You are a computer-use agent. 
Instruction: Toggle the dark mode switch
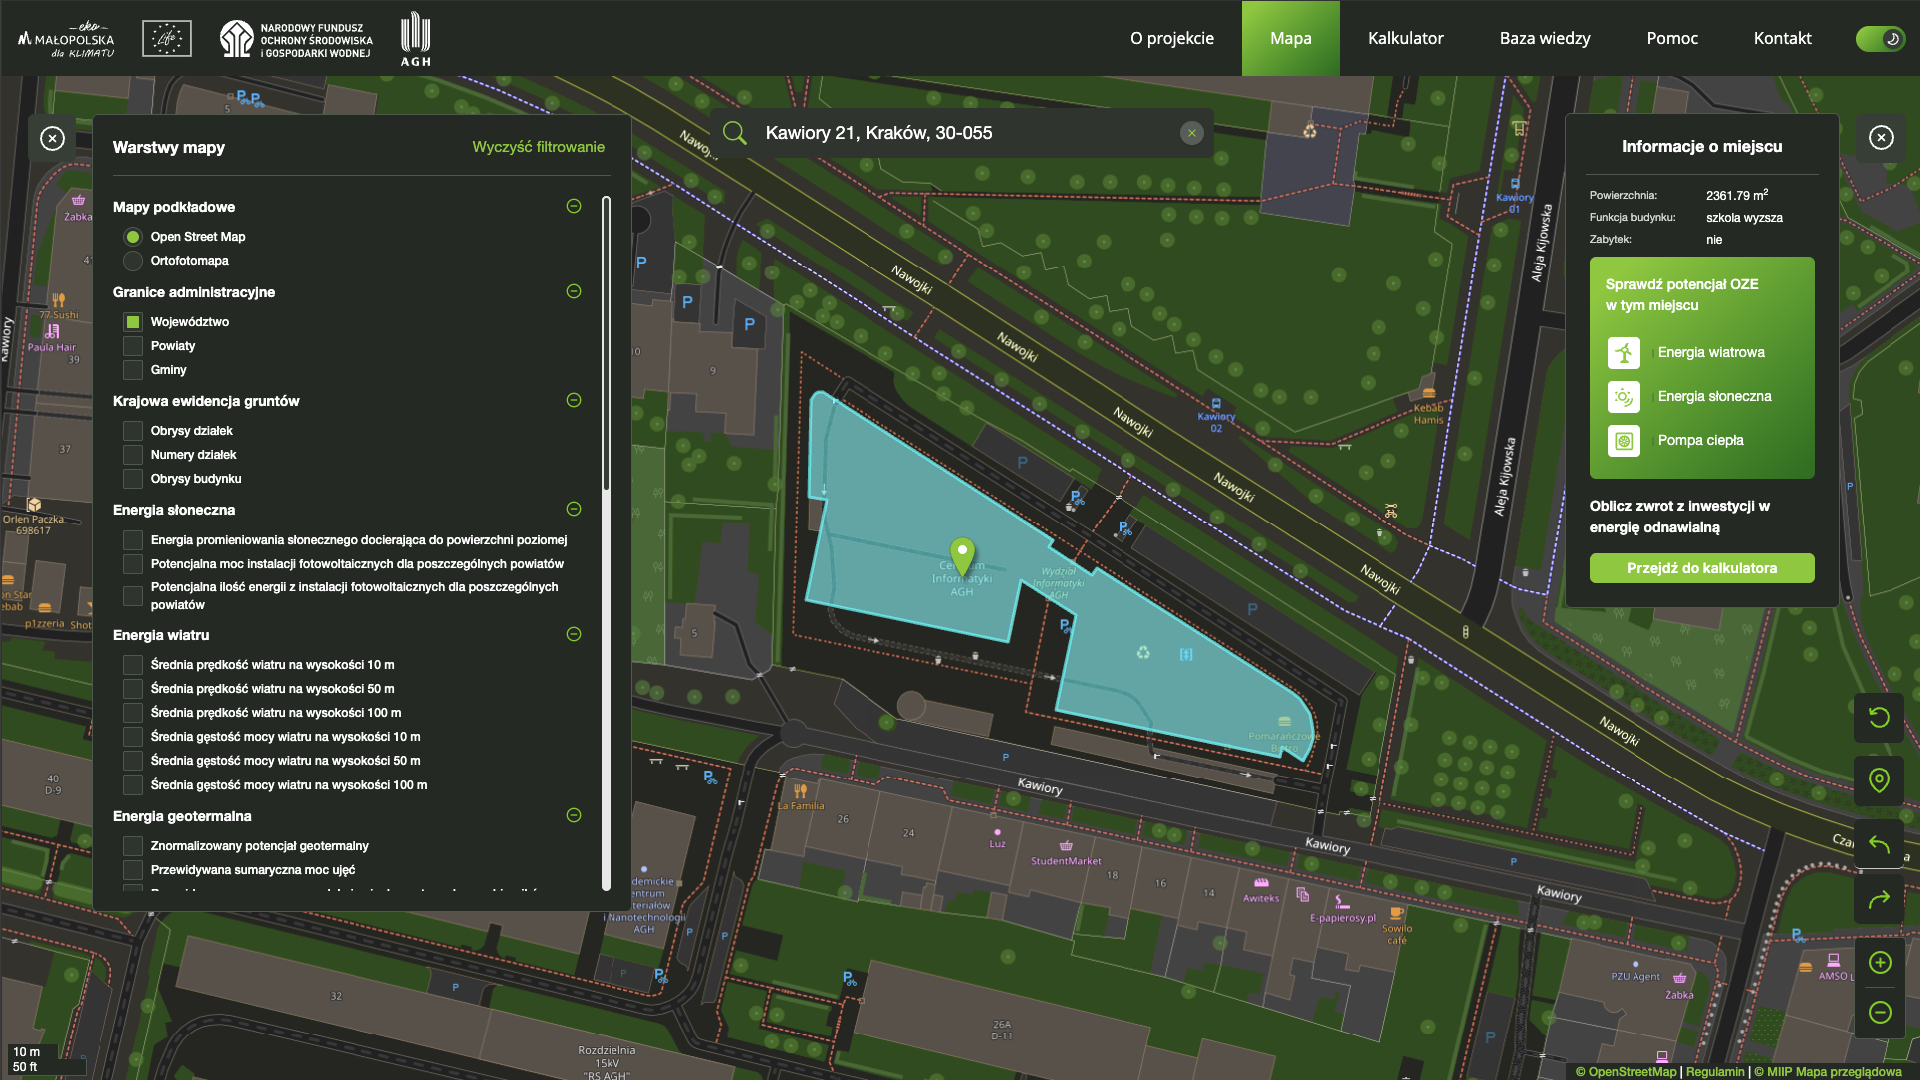[1880, 38]
